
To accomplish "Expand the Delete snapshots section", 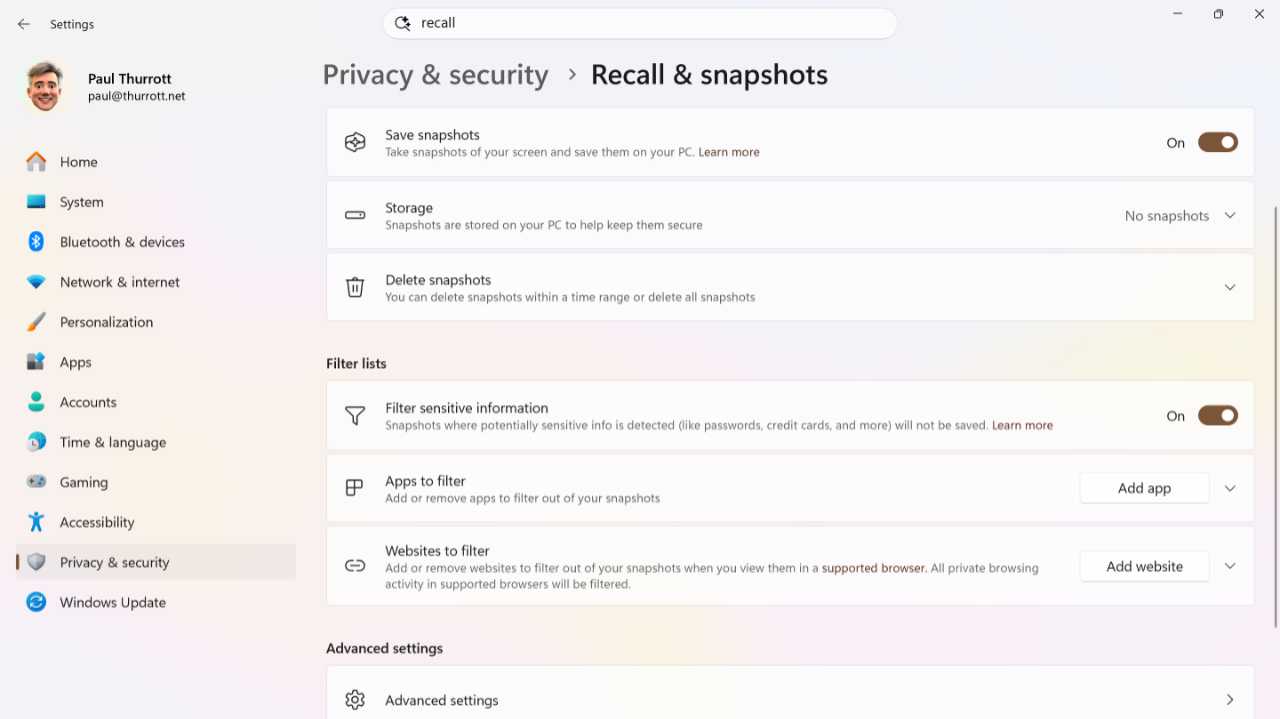I will point(1230,288).
